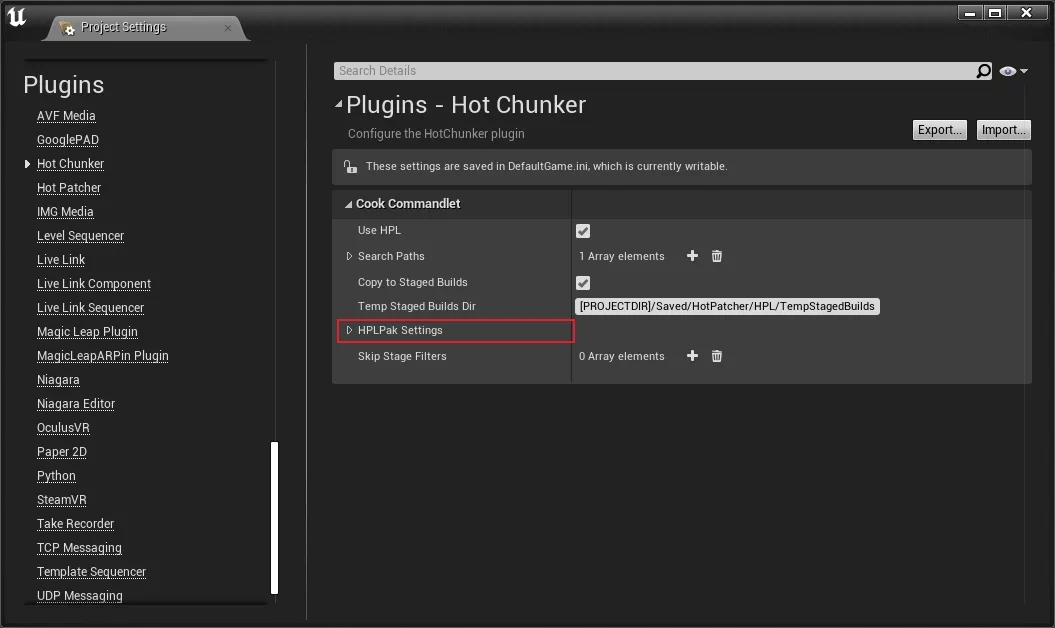
Task: Click the Temp Staged Builds Dir label
Action: click(416, 306)
